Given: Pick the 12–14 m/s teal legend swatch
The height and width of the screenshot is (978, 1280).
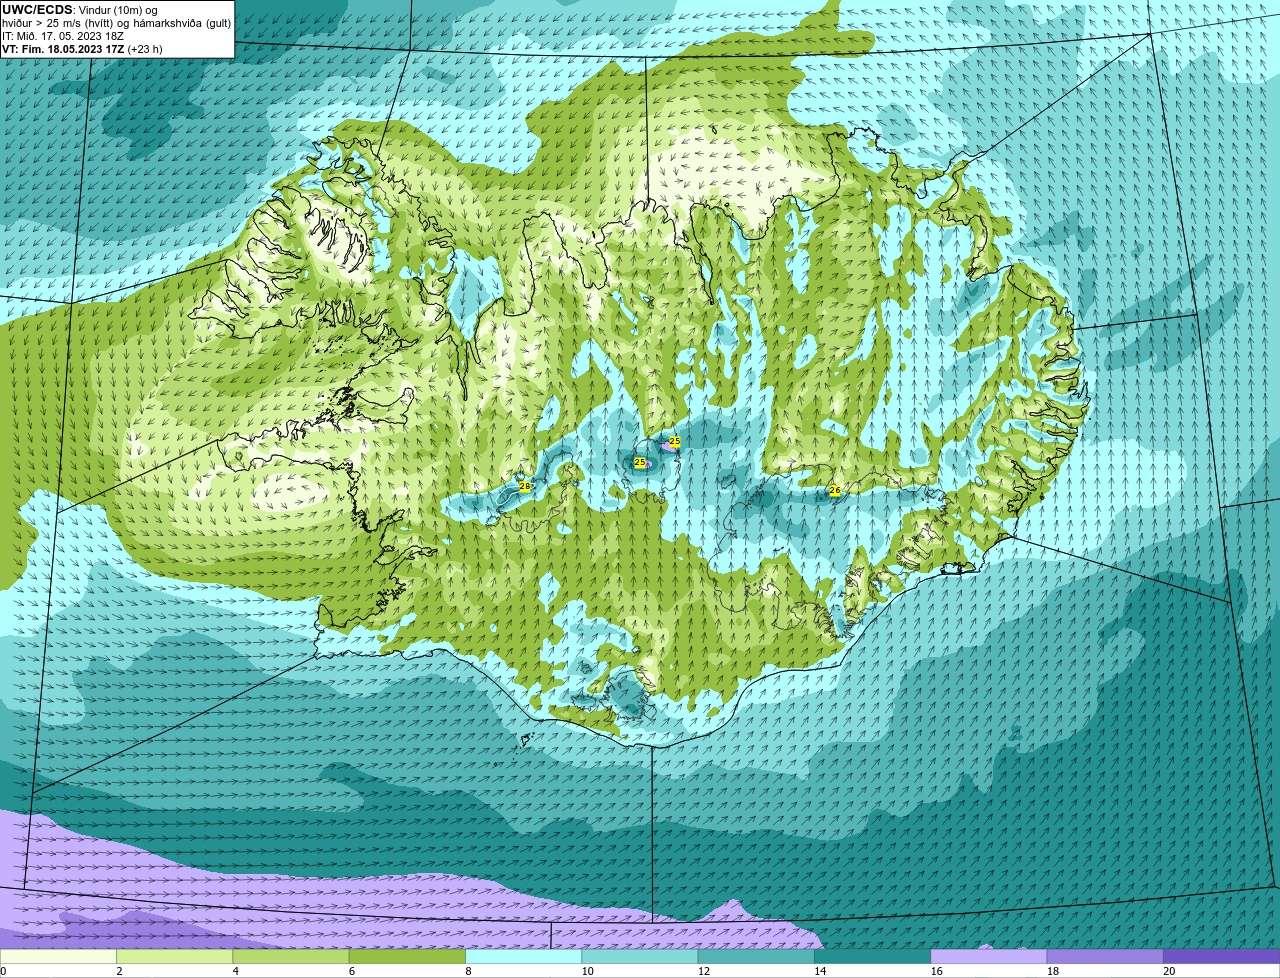Looking at the screenshot, I should pos(756,956).
